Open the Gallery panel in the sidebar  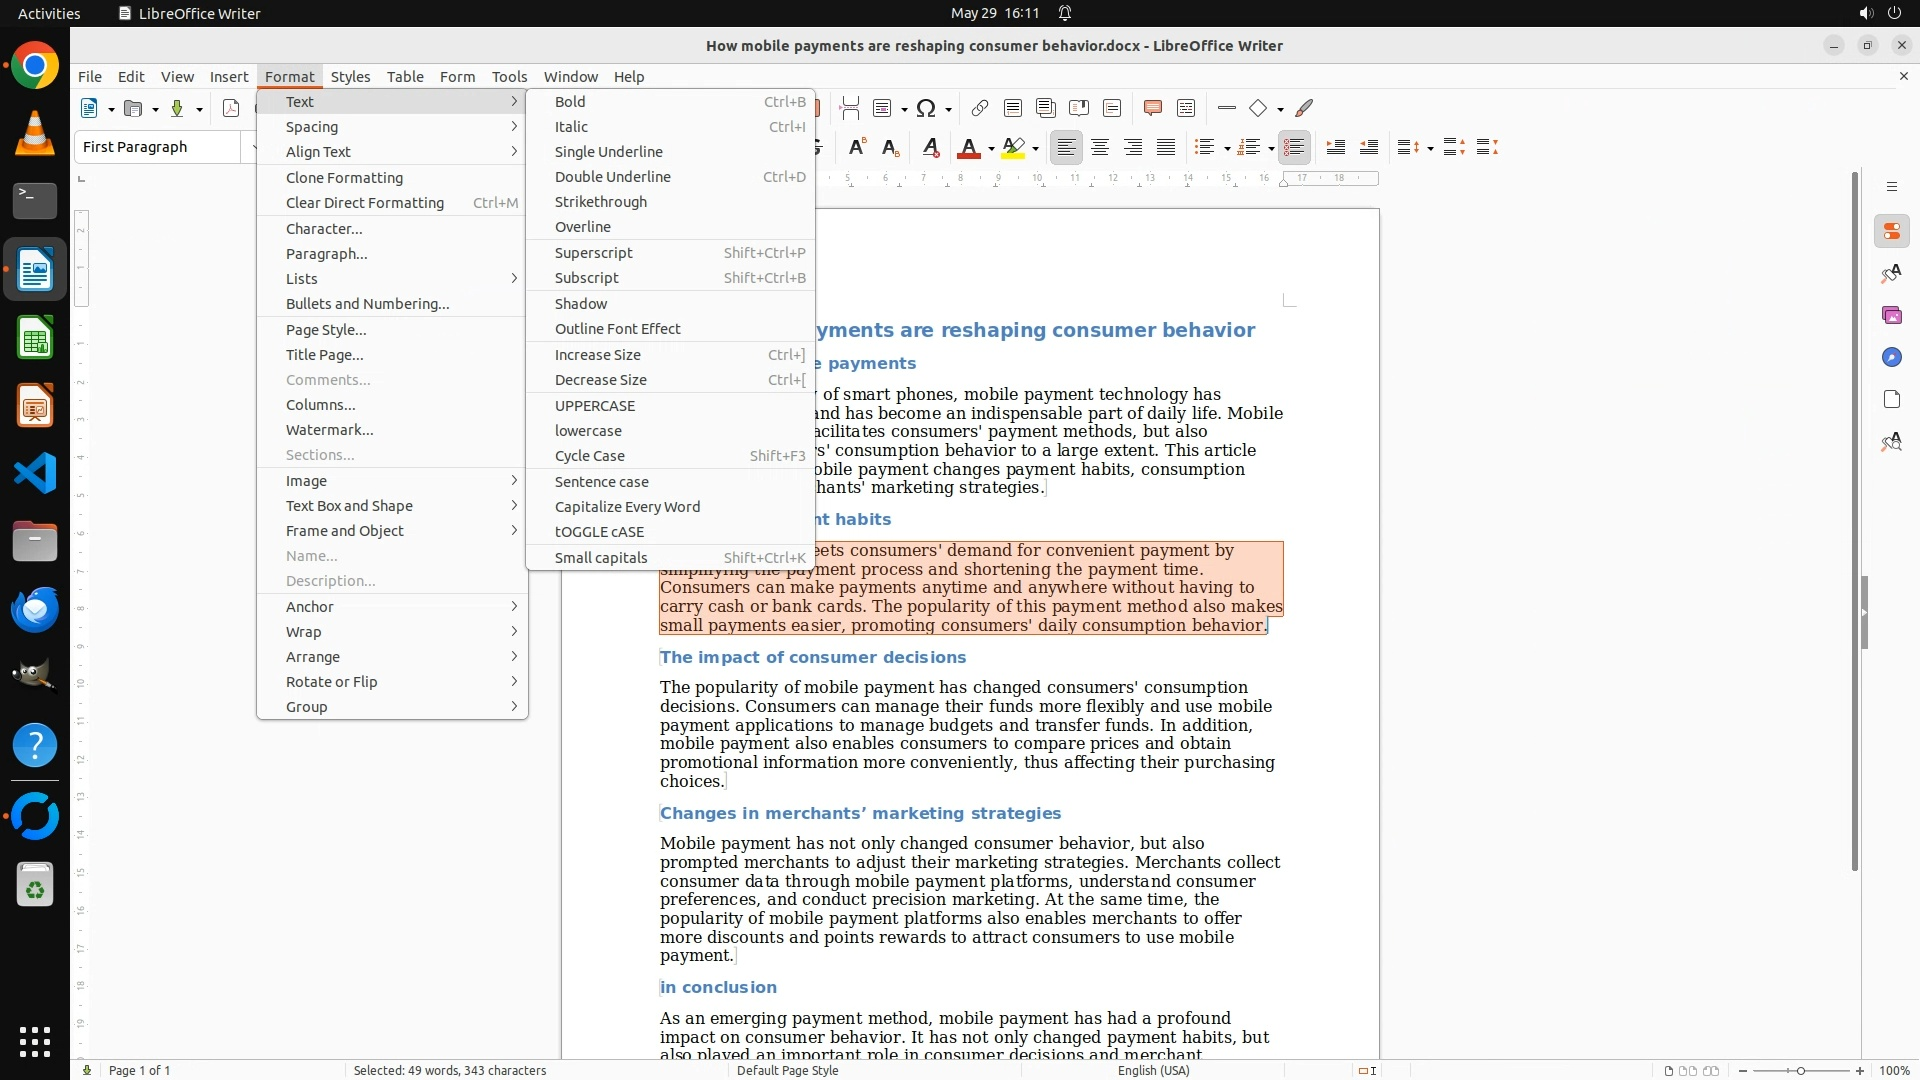pyautogui.click(x=1891, y=315)
